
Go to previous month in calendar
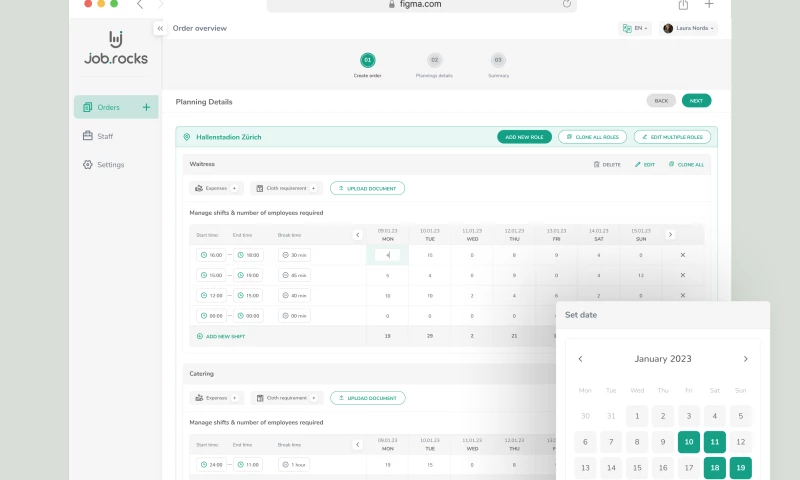point(580,359)
